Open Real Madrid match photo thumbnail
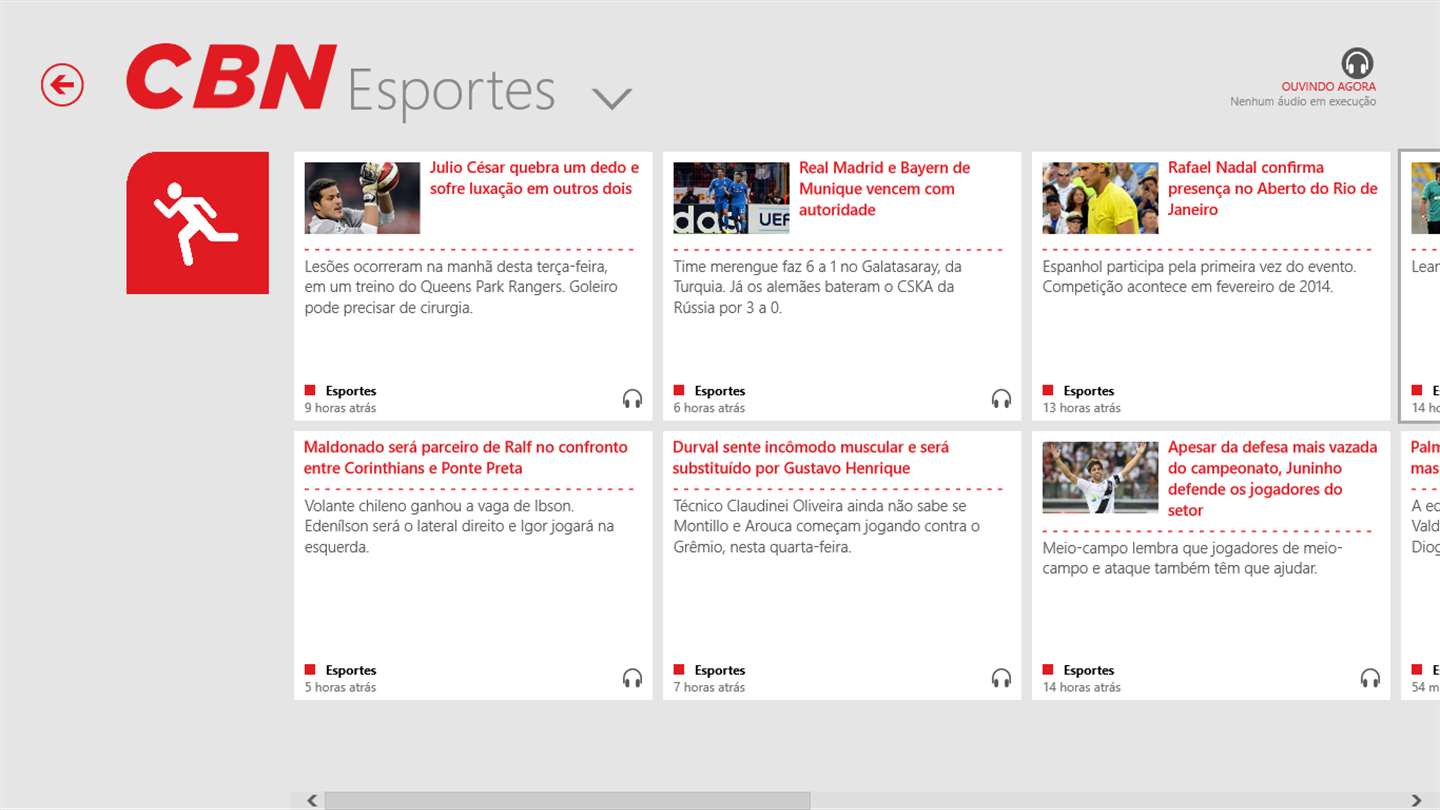 coord(731,198)
